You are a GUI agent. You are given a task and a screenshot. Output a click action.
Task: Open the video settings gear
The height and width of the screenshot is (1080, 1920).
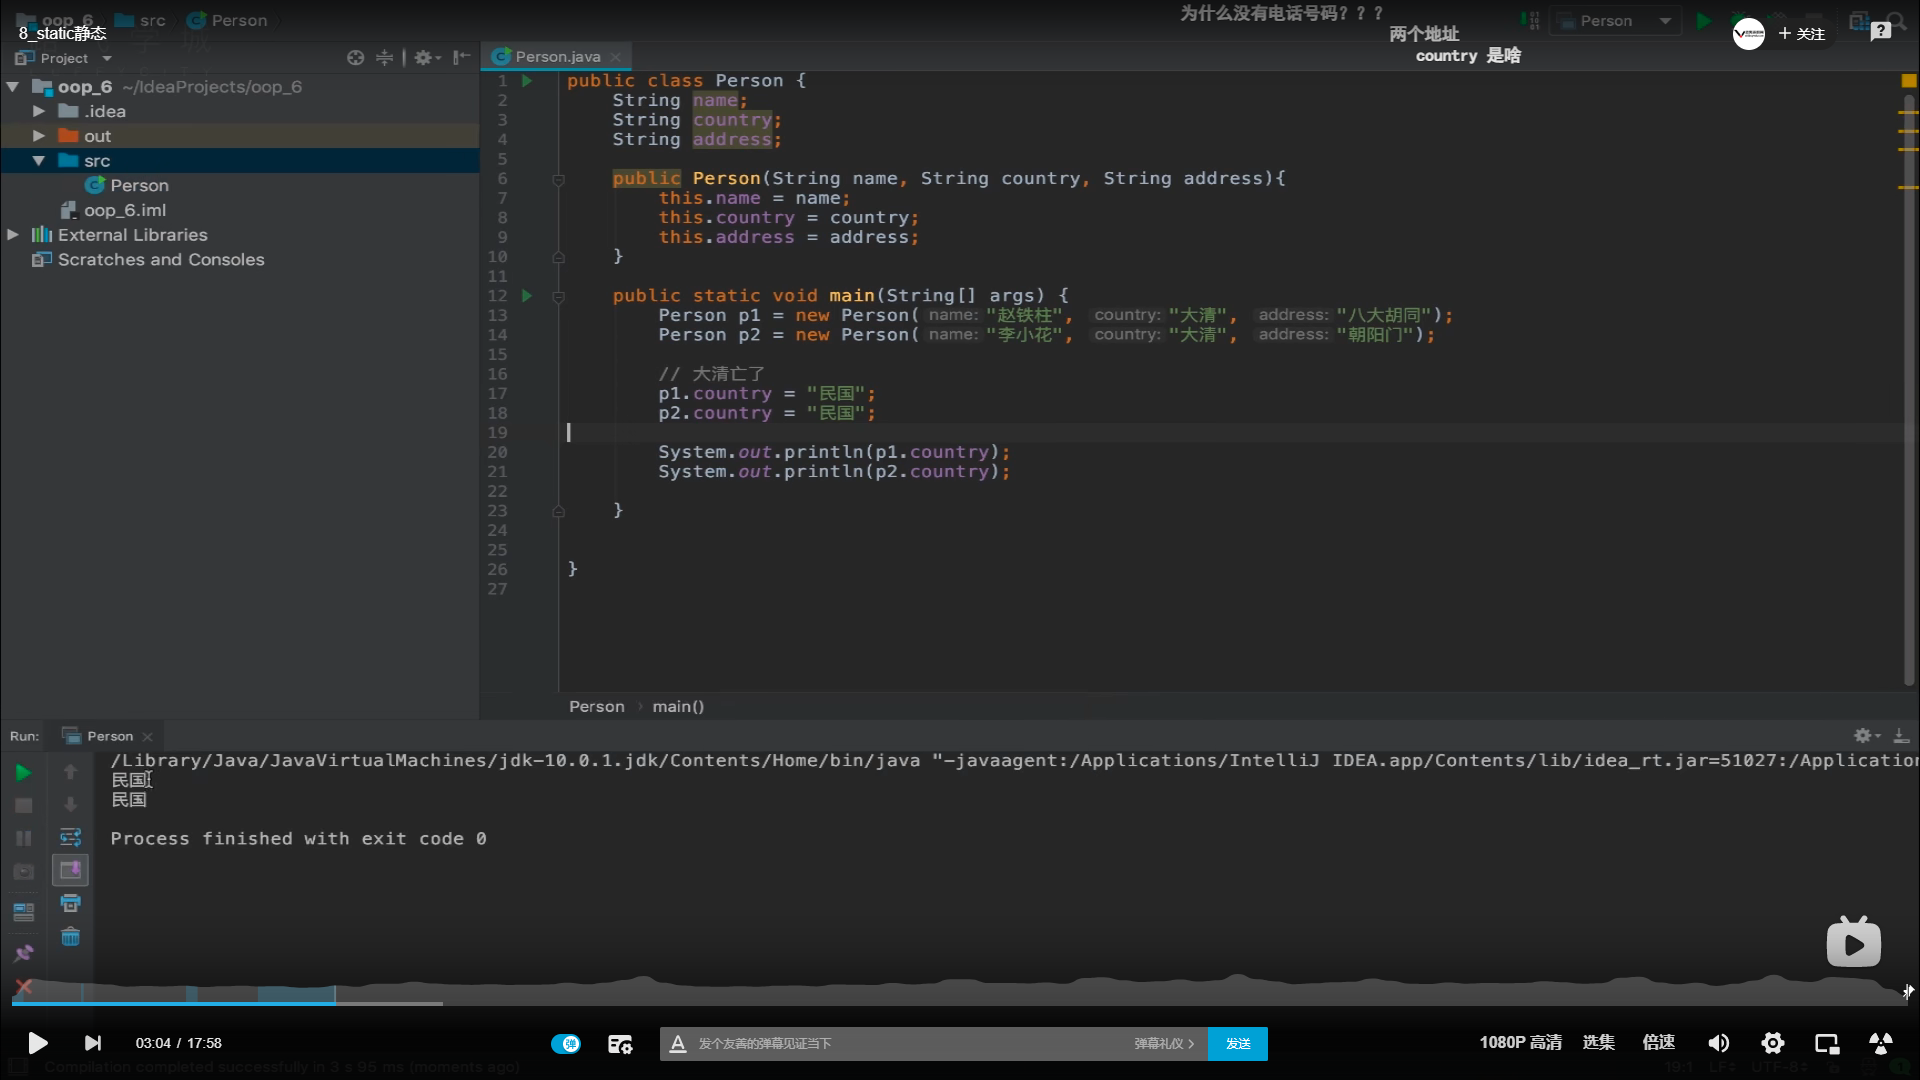(1773, 1043)
